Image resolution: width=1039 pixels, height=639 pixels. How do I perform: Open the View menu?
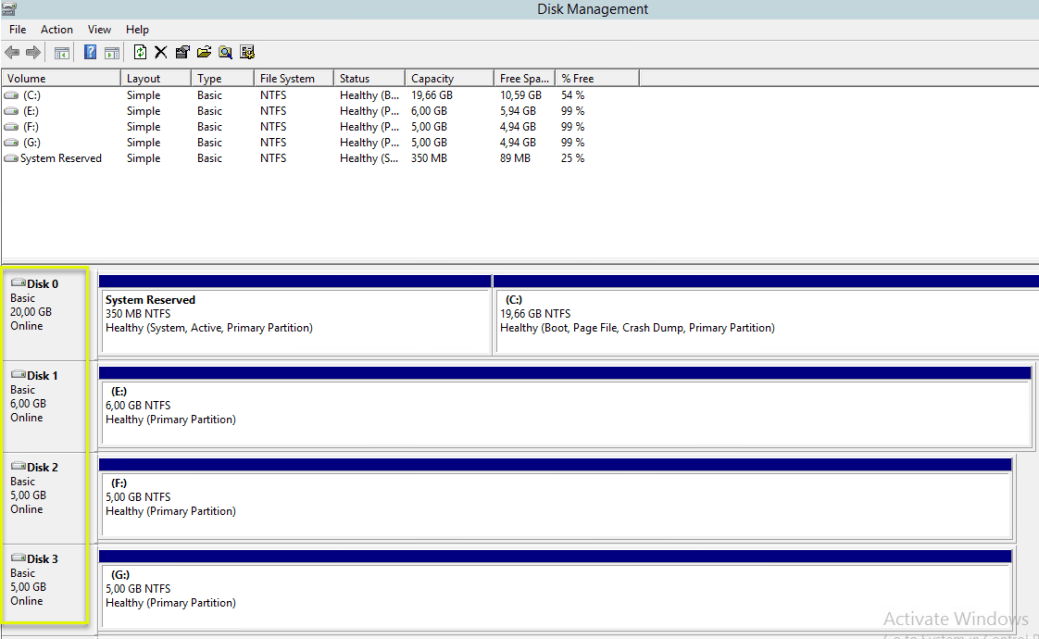[x=99, y=30]
